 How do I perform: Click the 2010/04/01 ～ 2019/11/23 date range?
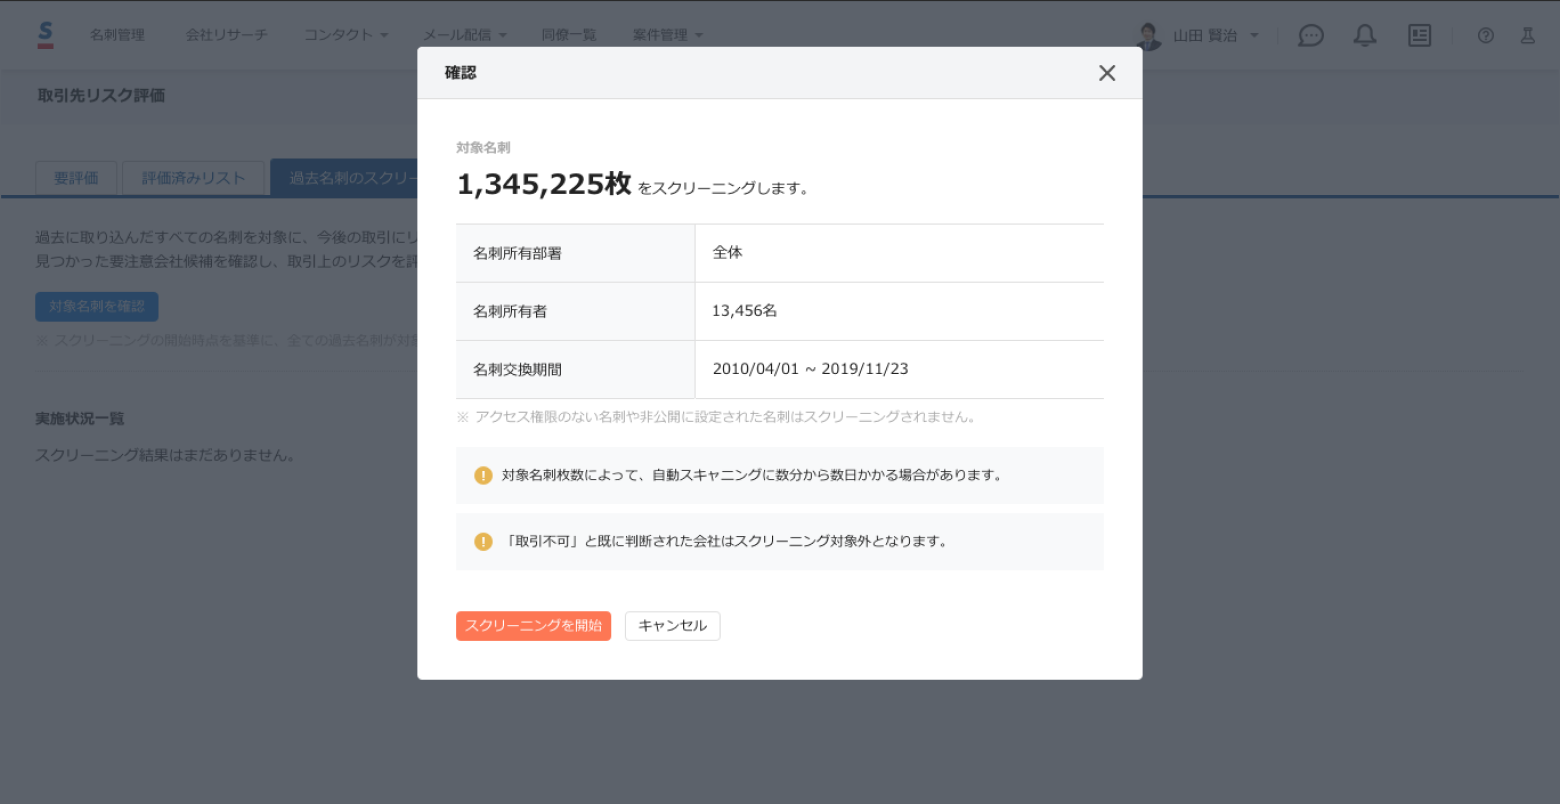pyautogui.click(x=810, y=369)
